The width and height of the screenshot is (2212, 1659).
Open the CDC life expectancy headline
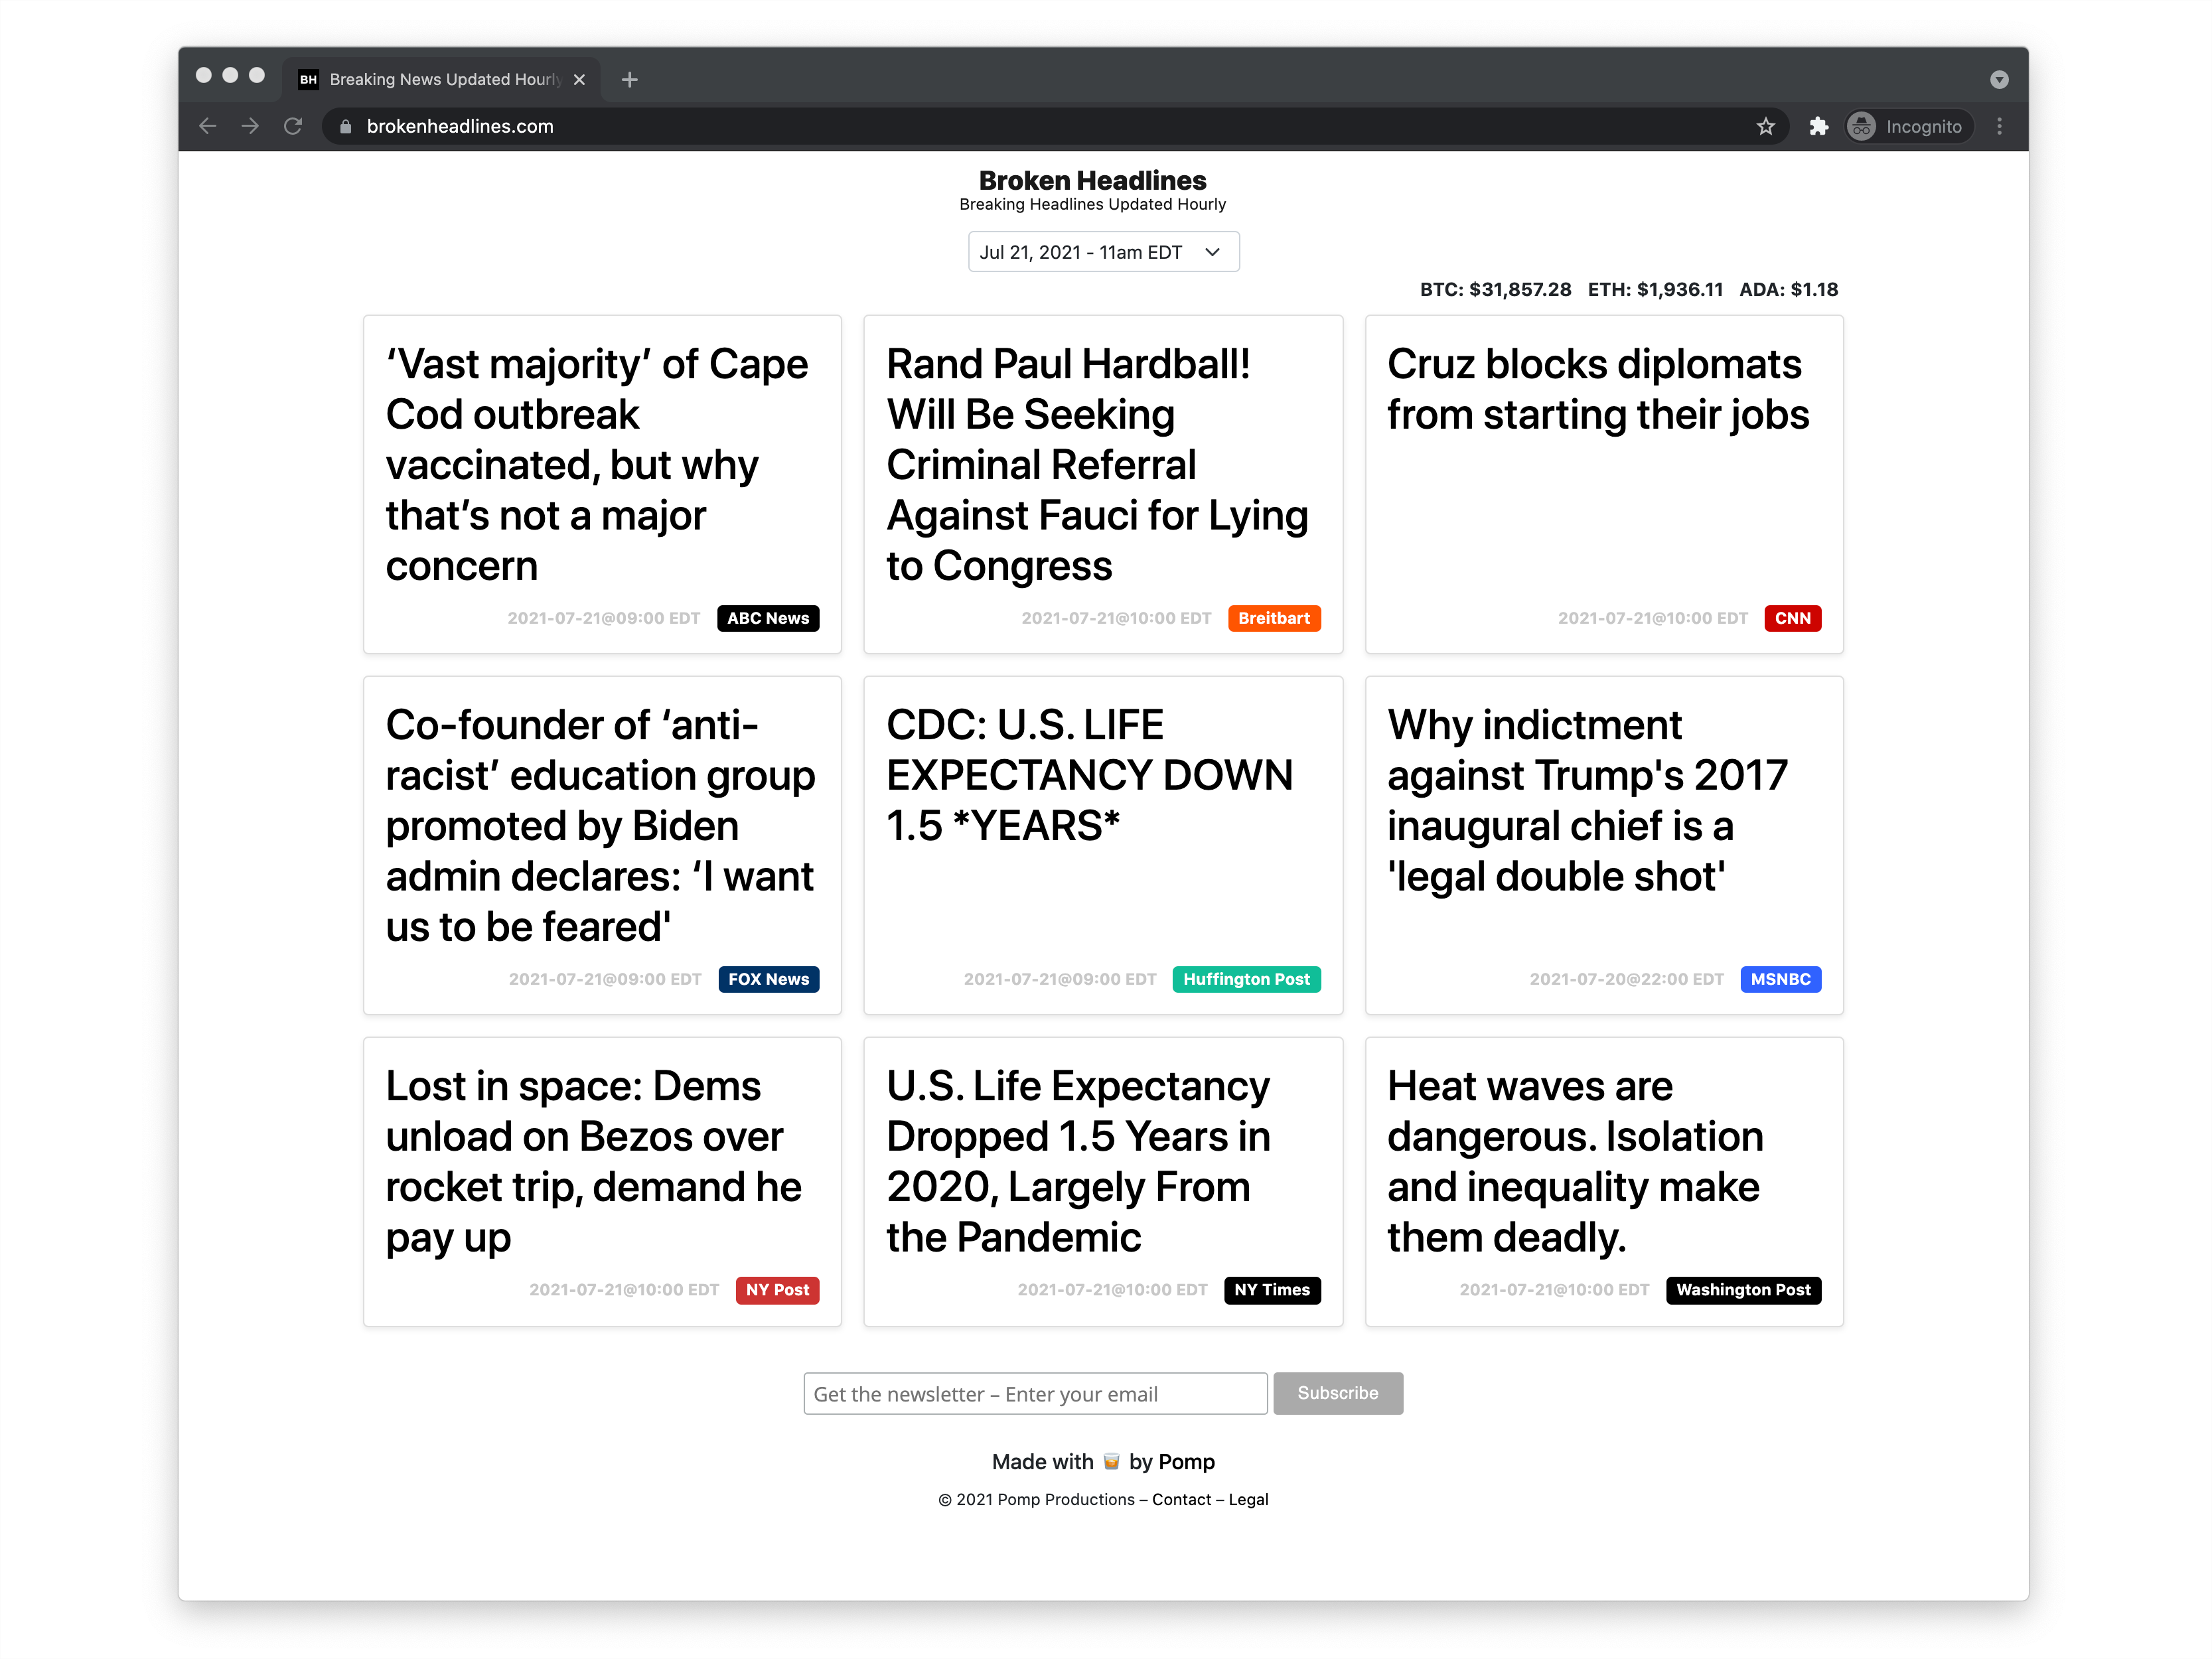pyautogui.click(x=1089, y=775)
